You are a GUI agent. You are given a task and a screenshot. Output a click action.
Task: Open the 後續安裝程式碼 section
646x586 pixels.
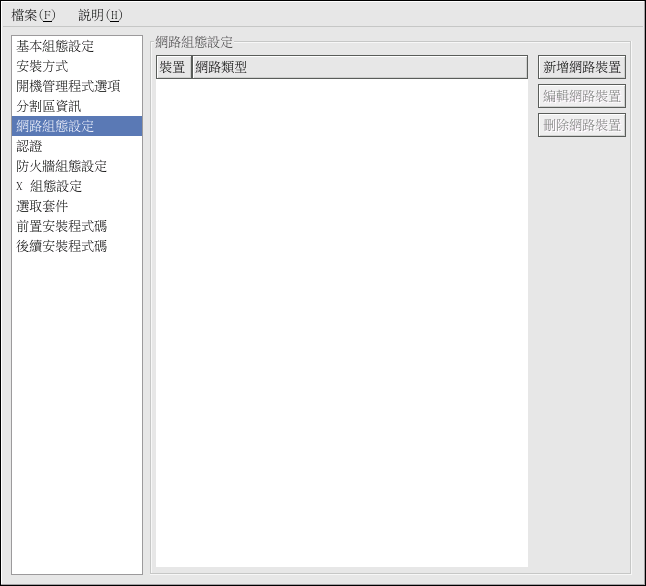[62, 246]
